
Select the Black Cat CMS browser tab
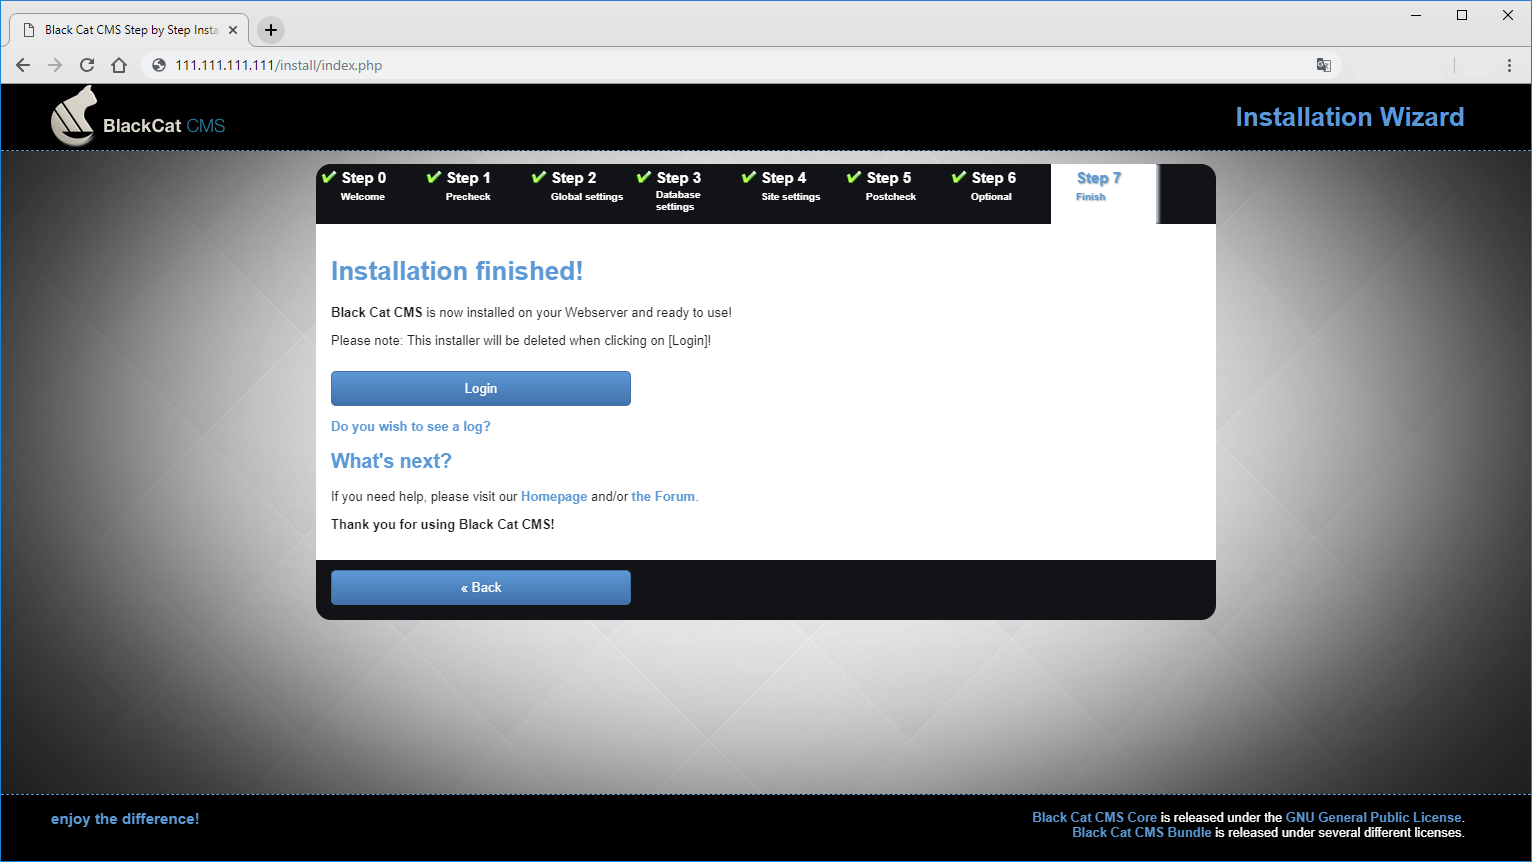click(128, 30)
